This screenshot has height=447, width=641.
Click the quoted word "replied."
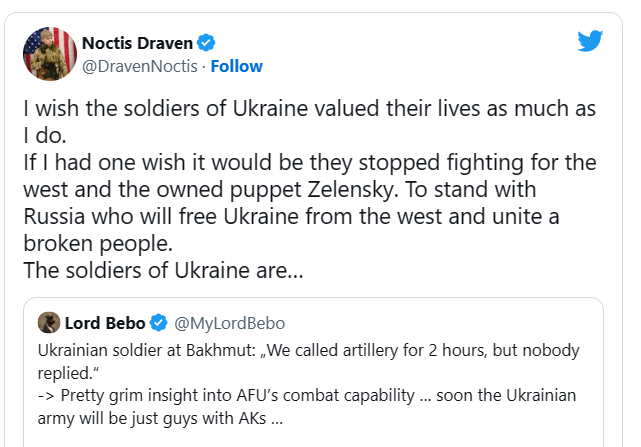coord(68,373)
